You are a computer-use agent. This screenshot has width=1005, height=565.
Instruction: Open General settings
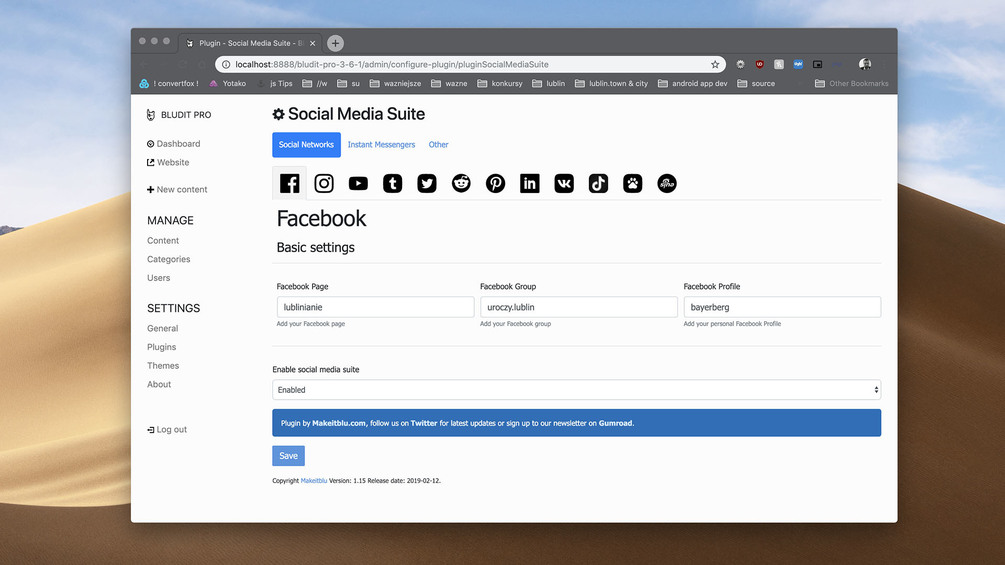click(x=162, y=328)
